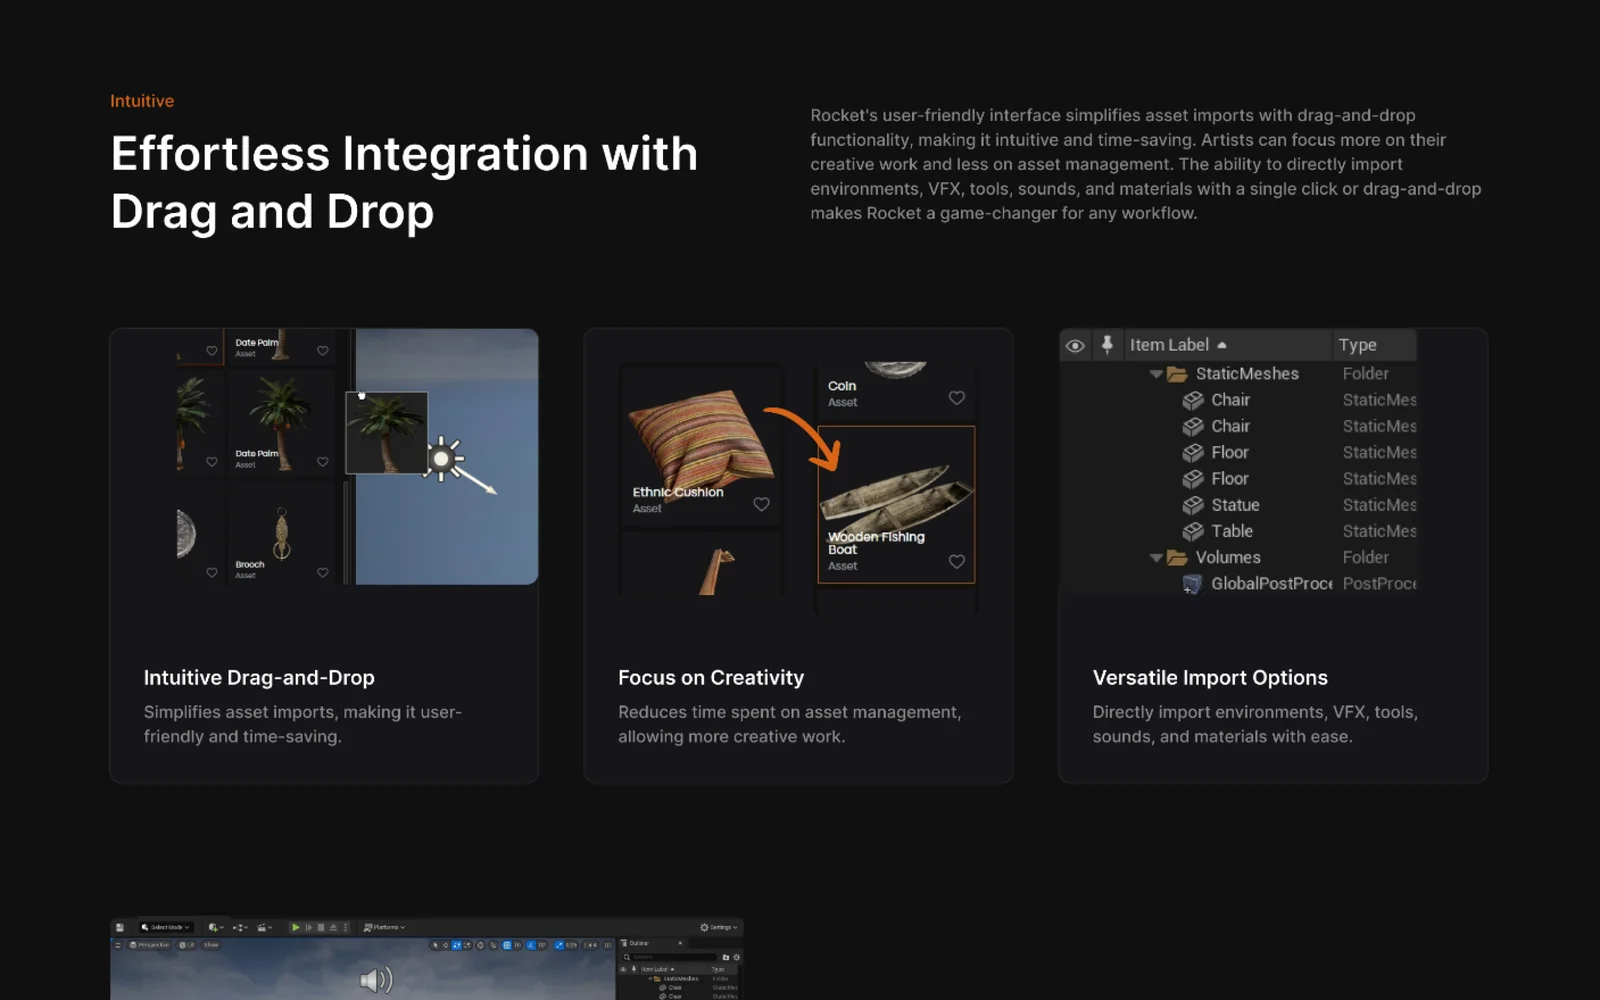Open the Platforms dropdown menu
The width and height of the screenshot is (1600, 1000).
point(384,927)
